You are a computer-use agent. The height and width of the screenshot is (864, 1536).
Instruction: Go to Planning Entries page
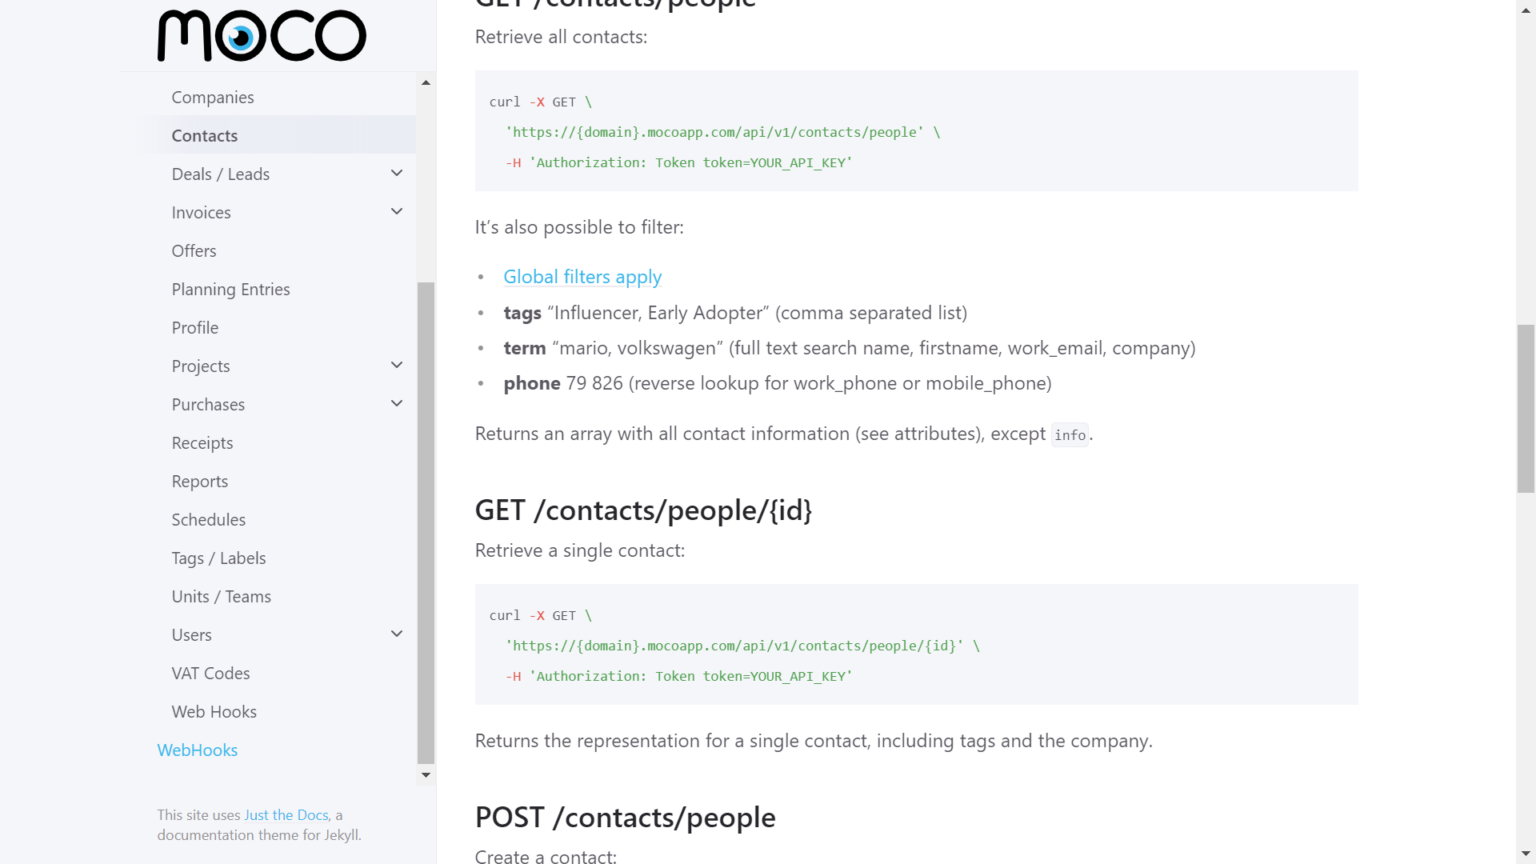pos(230,289)
